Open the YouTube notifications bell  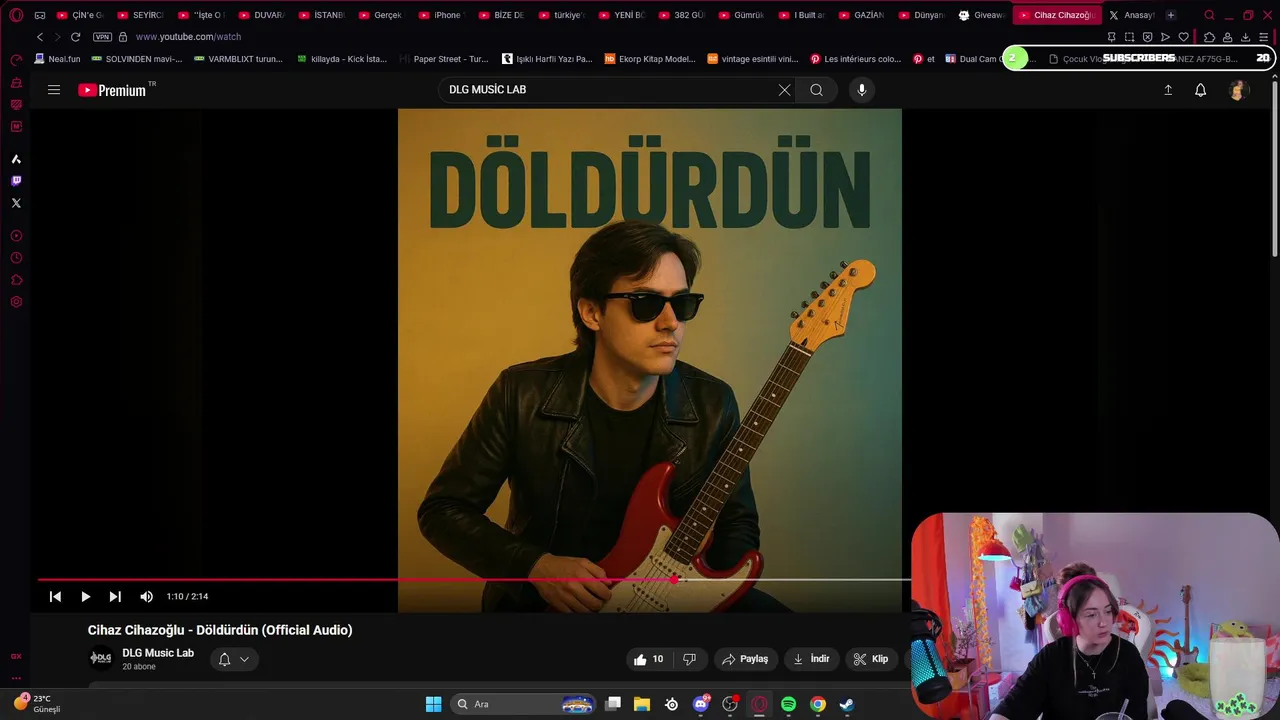coord(1200,90)
